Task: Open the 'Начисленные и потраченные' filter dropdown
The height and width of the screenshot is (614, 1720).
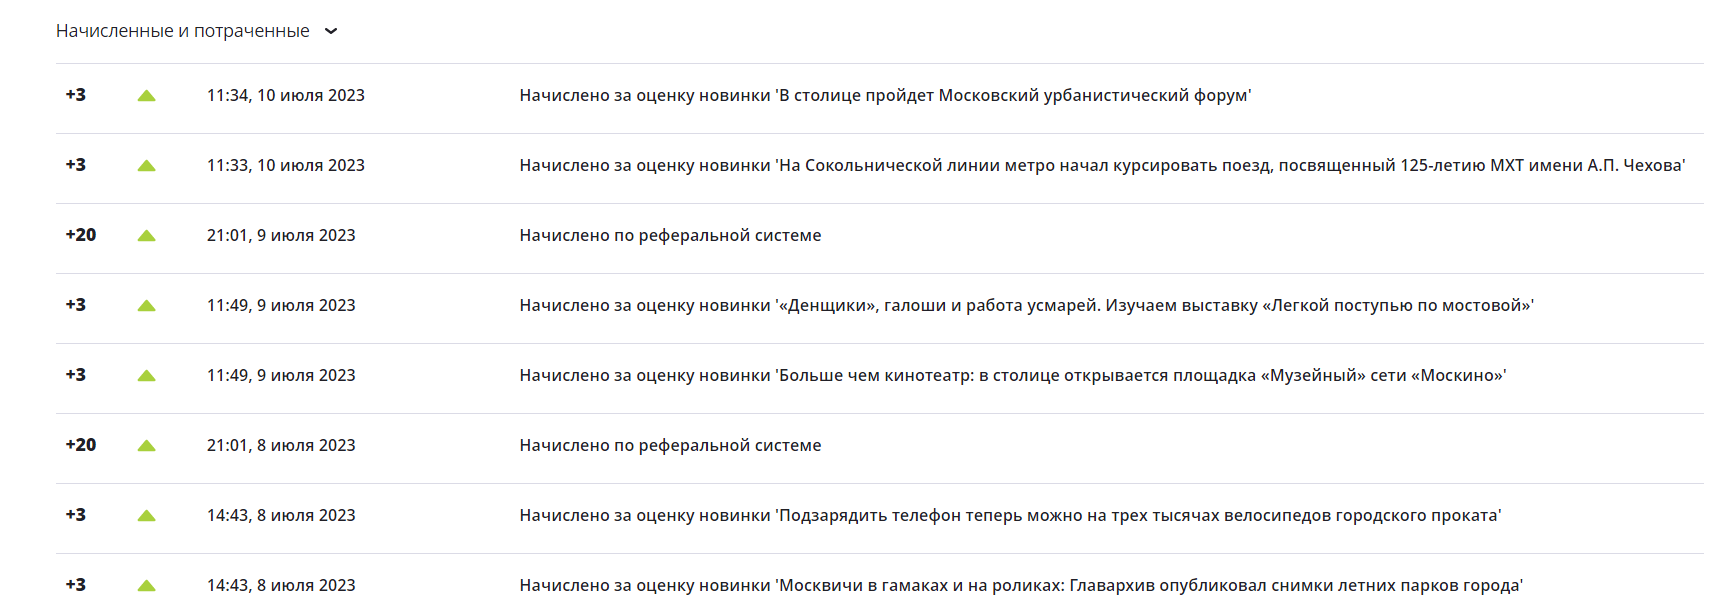Action: (197, 31)
